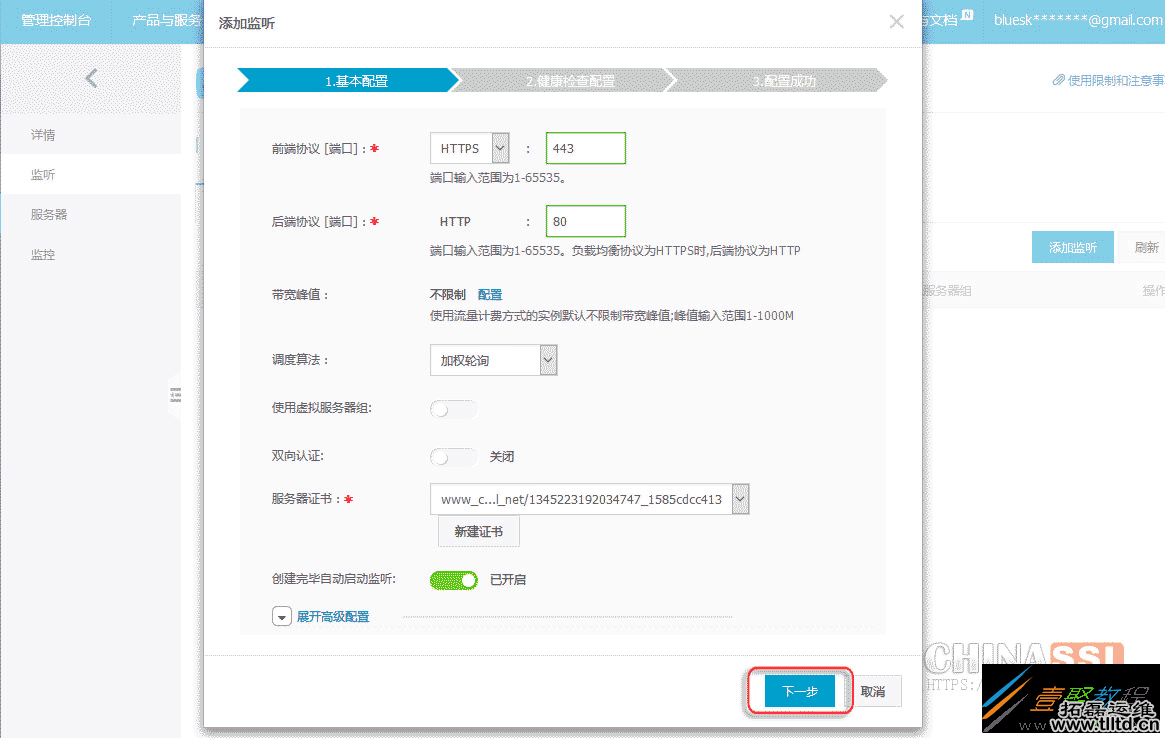Screen dimensions: 1165x738
Task: Click the 新建证书 button
Action: pos(478,531)
